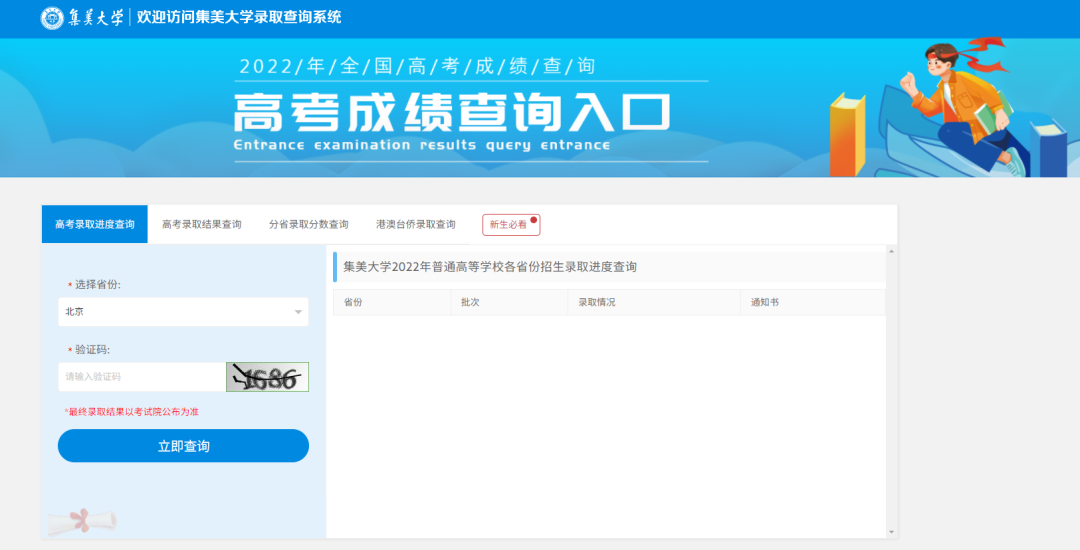Image resolution: width=1080 pixels, height=550 pixels.
Task: Click the 批次 column header
Action: click(510, 302)
